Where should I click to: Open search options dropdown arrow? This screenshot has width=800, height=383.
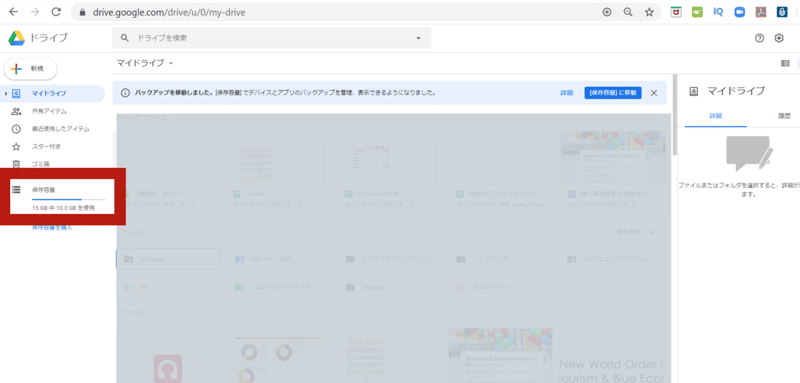418,38
